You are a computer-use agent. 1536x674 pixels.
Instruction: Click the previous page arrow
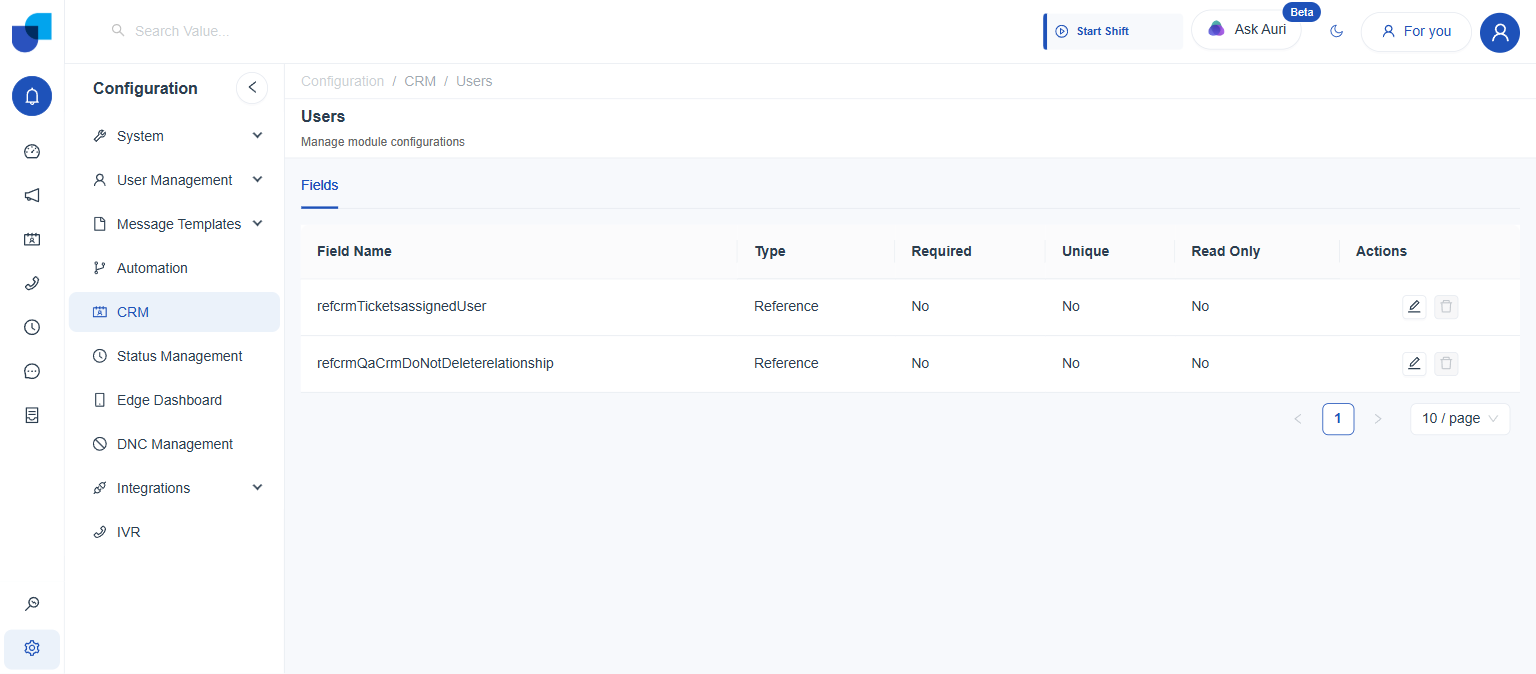point(1298,419)
